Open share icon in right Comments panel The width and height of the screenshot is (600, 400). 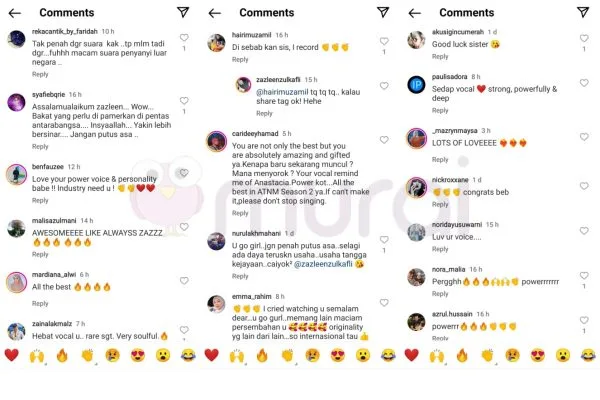(583, 12)
